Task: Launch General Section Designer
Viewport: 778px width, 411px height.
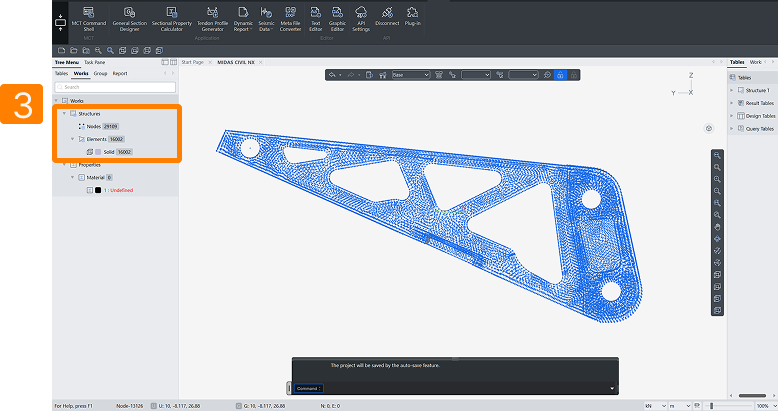Action: click(130, 19)
